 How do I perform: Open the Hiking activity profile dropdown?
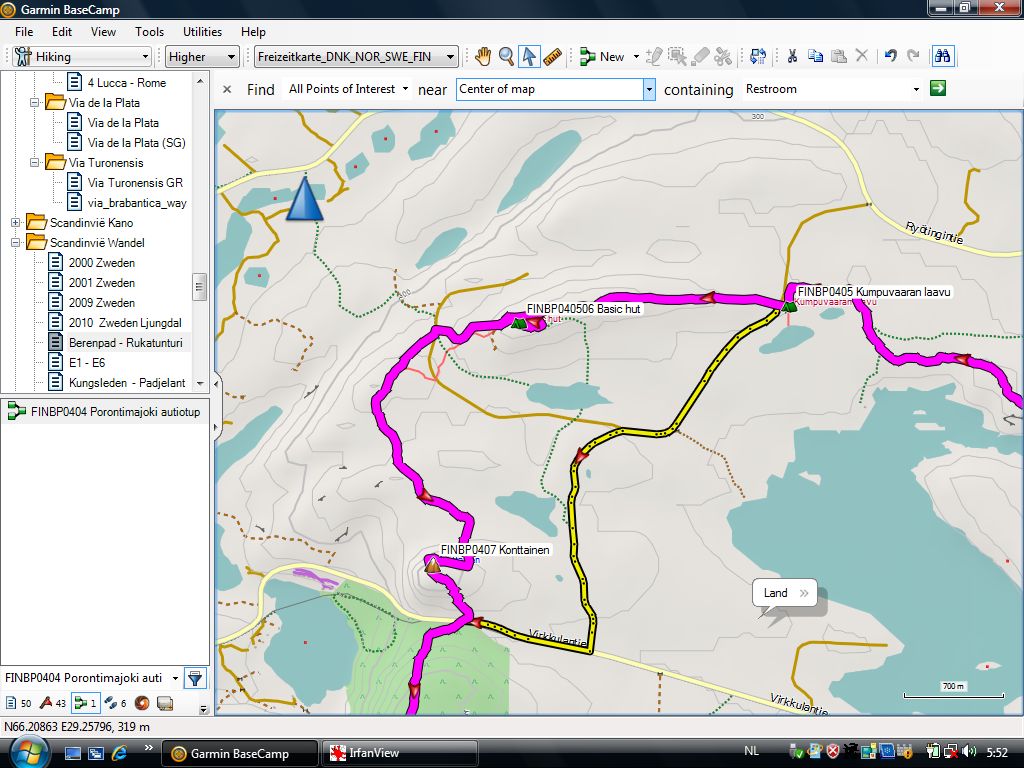pyautogui.click(x=82, y=57)
